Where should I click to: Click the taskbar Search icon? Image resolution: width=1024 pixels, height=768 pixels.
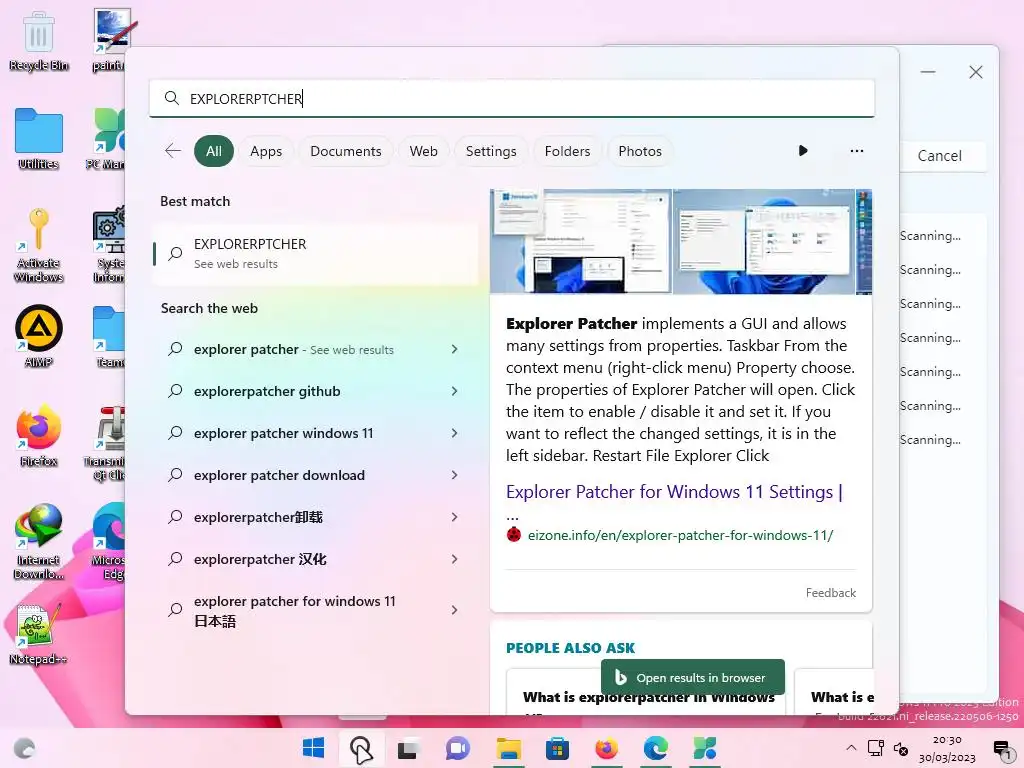[360, 748]
